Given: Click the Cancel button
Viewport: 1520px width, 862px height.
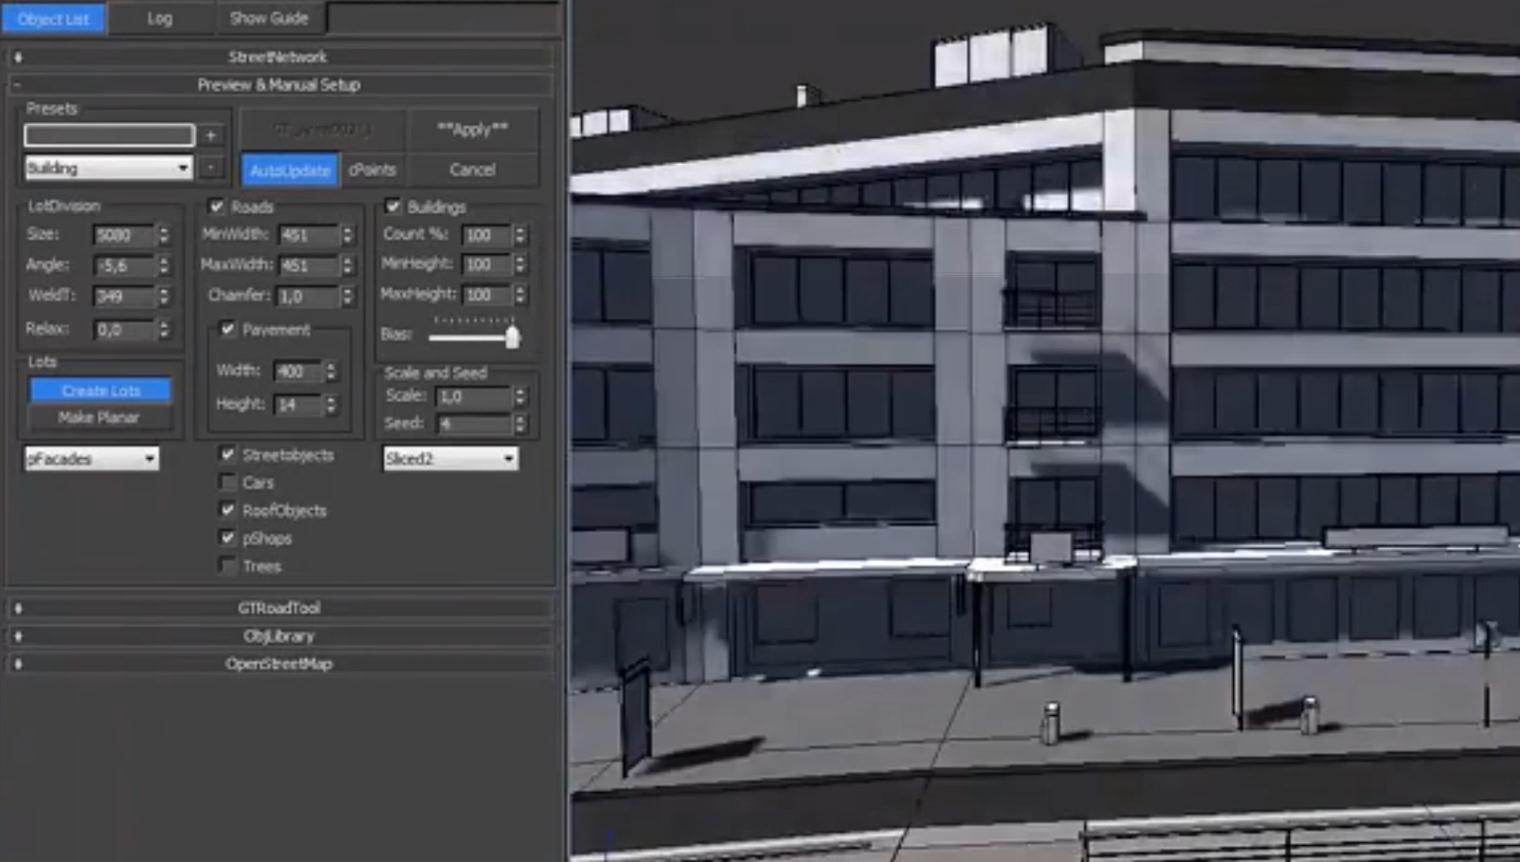Looking at the screenshot, I should point(472,170).
